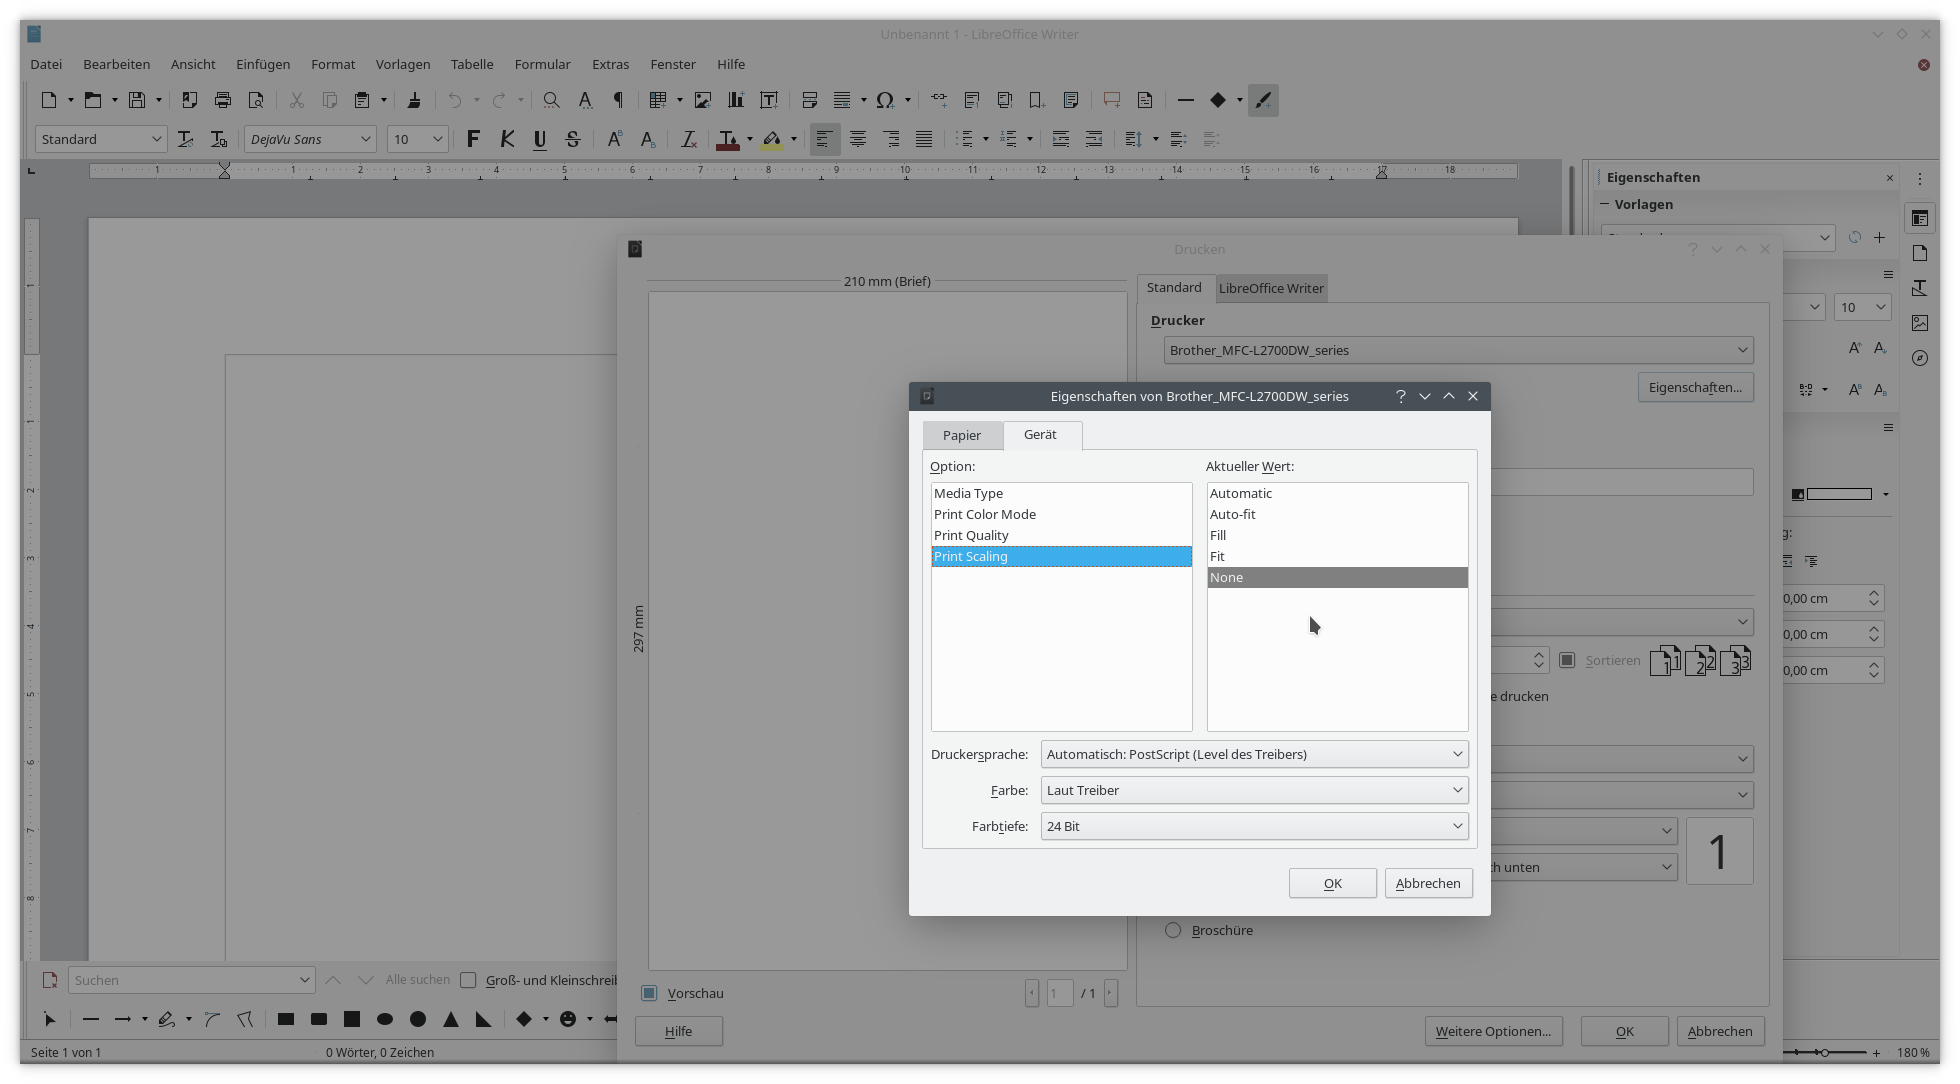Select Fill value in list
This screenshot has height=1084, width=1960.
(x=1337, y=535)
